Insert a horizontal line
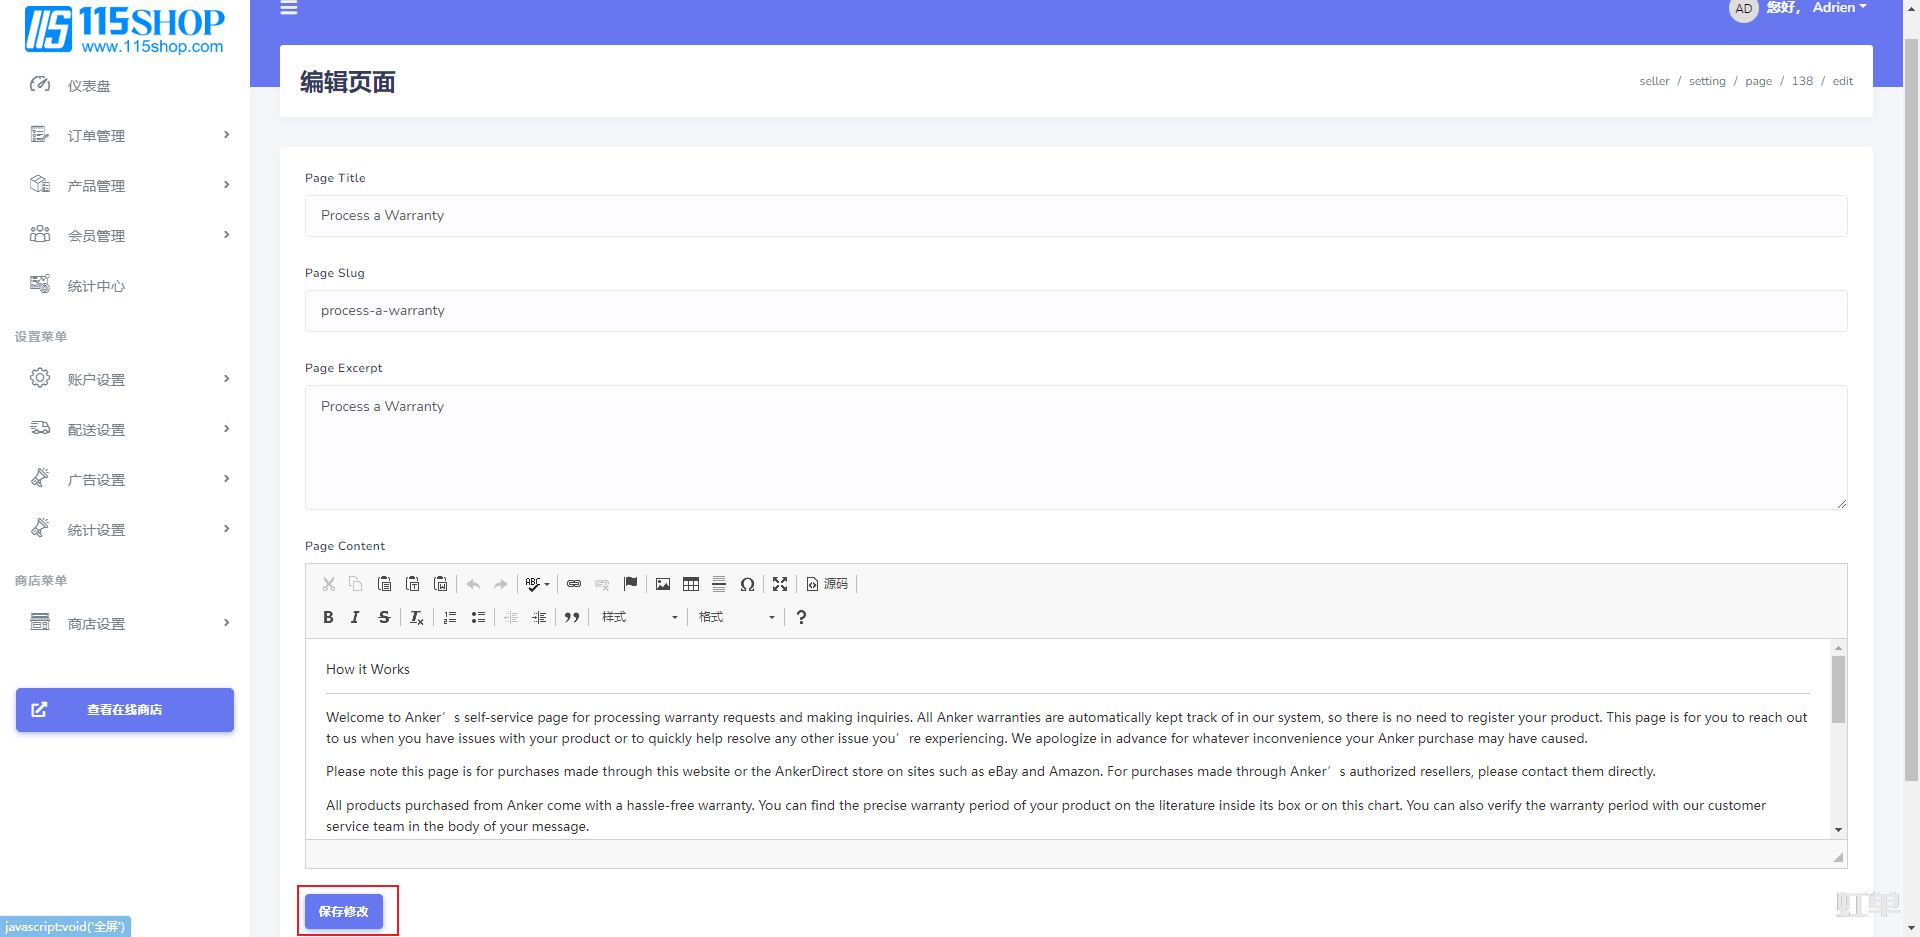Screen dimensions: 1920x937 [719, 584]
